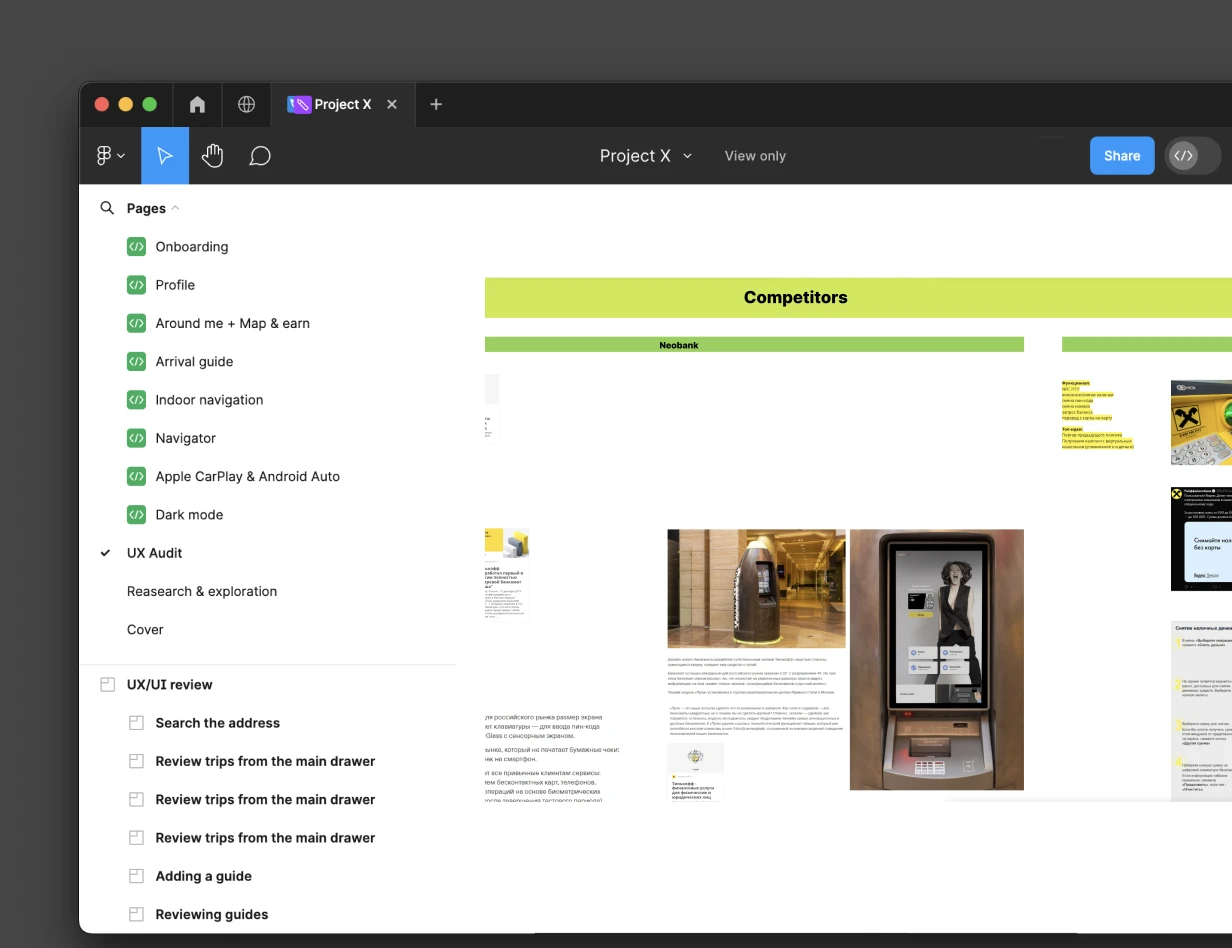The width and height of the screenshot is (1232, 948).
Task: Toggle Dev Mode with the code icon
Action: pos(1186,155)
